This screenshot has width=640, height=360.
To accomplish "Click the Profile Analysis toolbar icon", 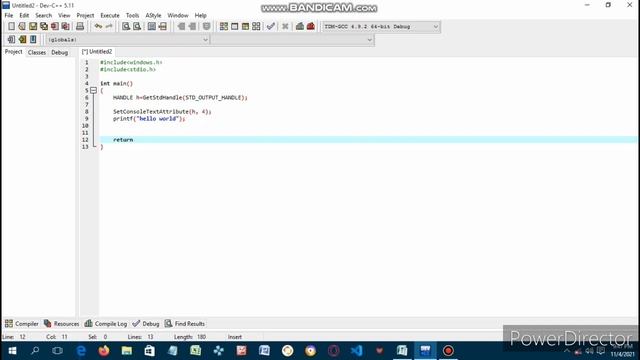I will (300, 26).
